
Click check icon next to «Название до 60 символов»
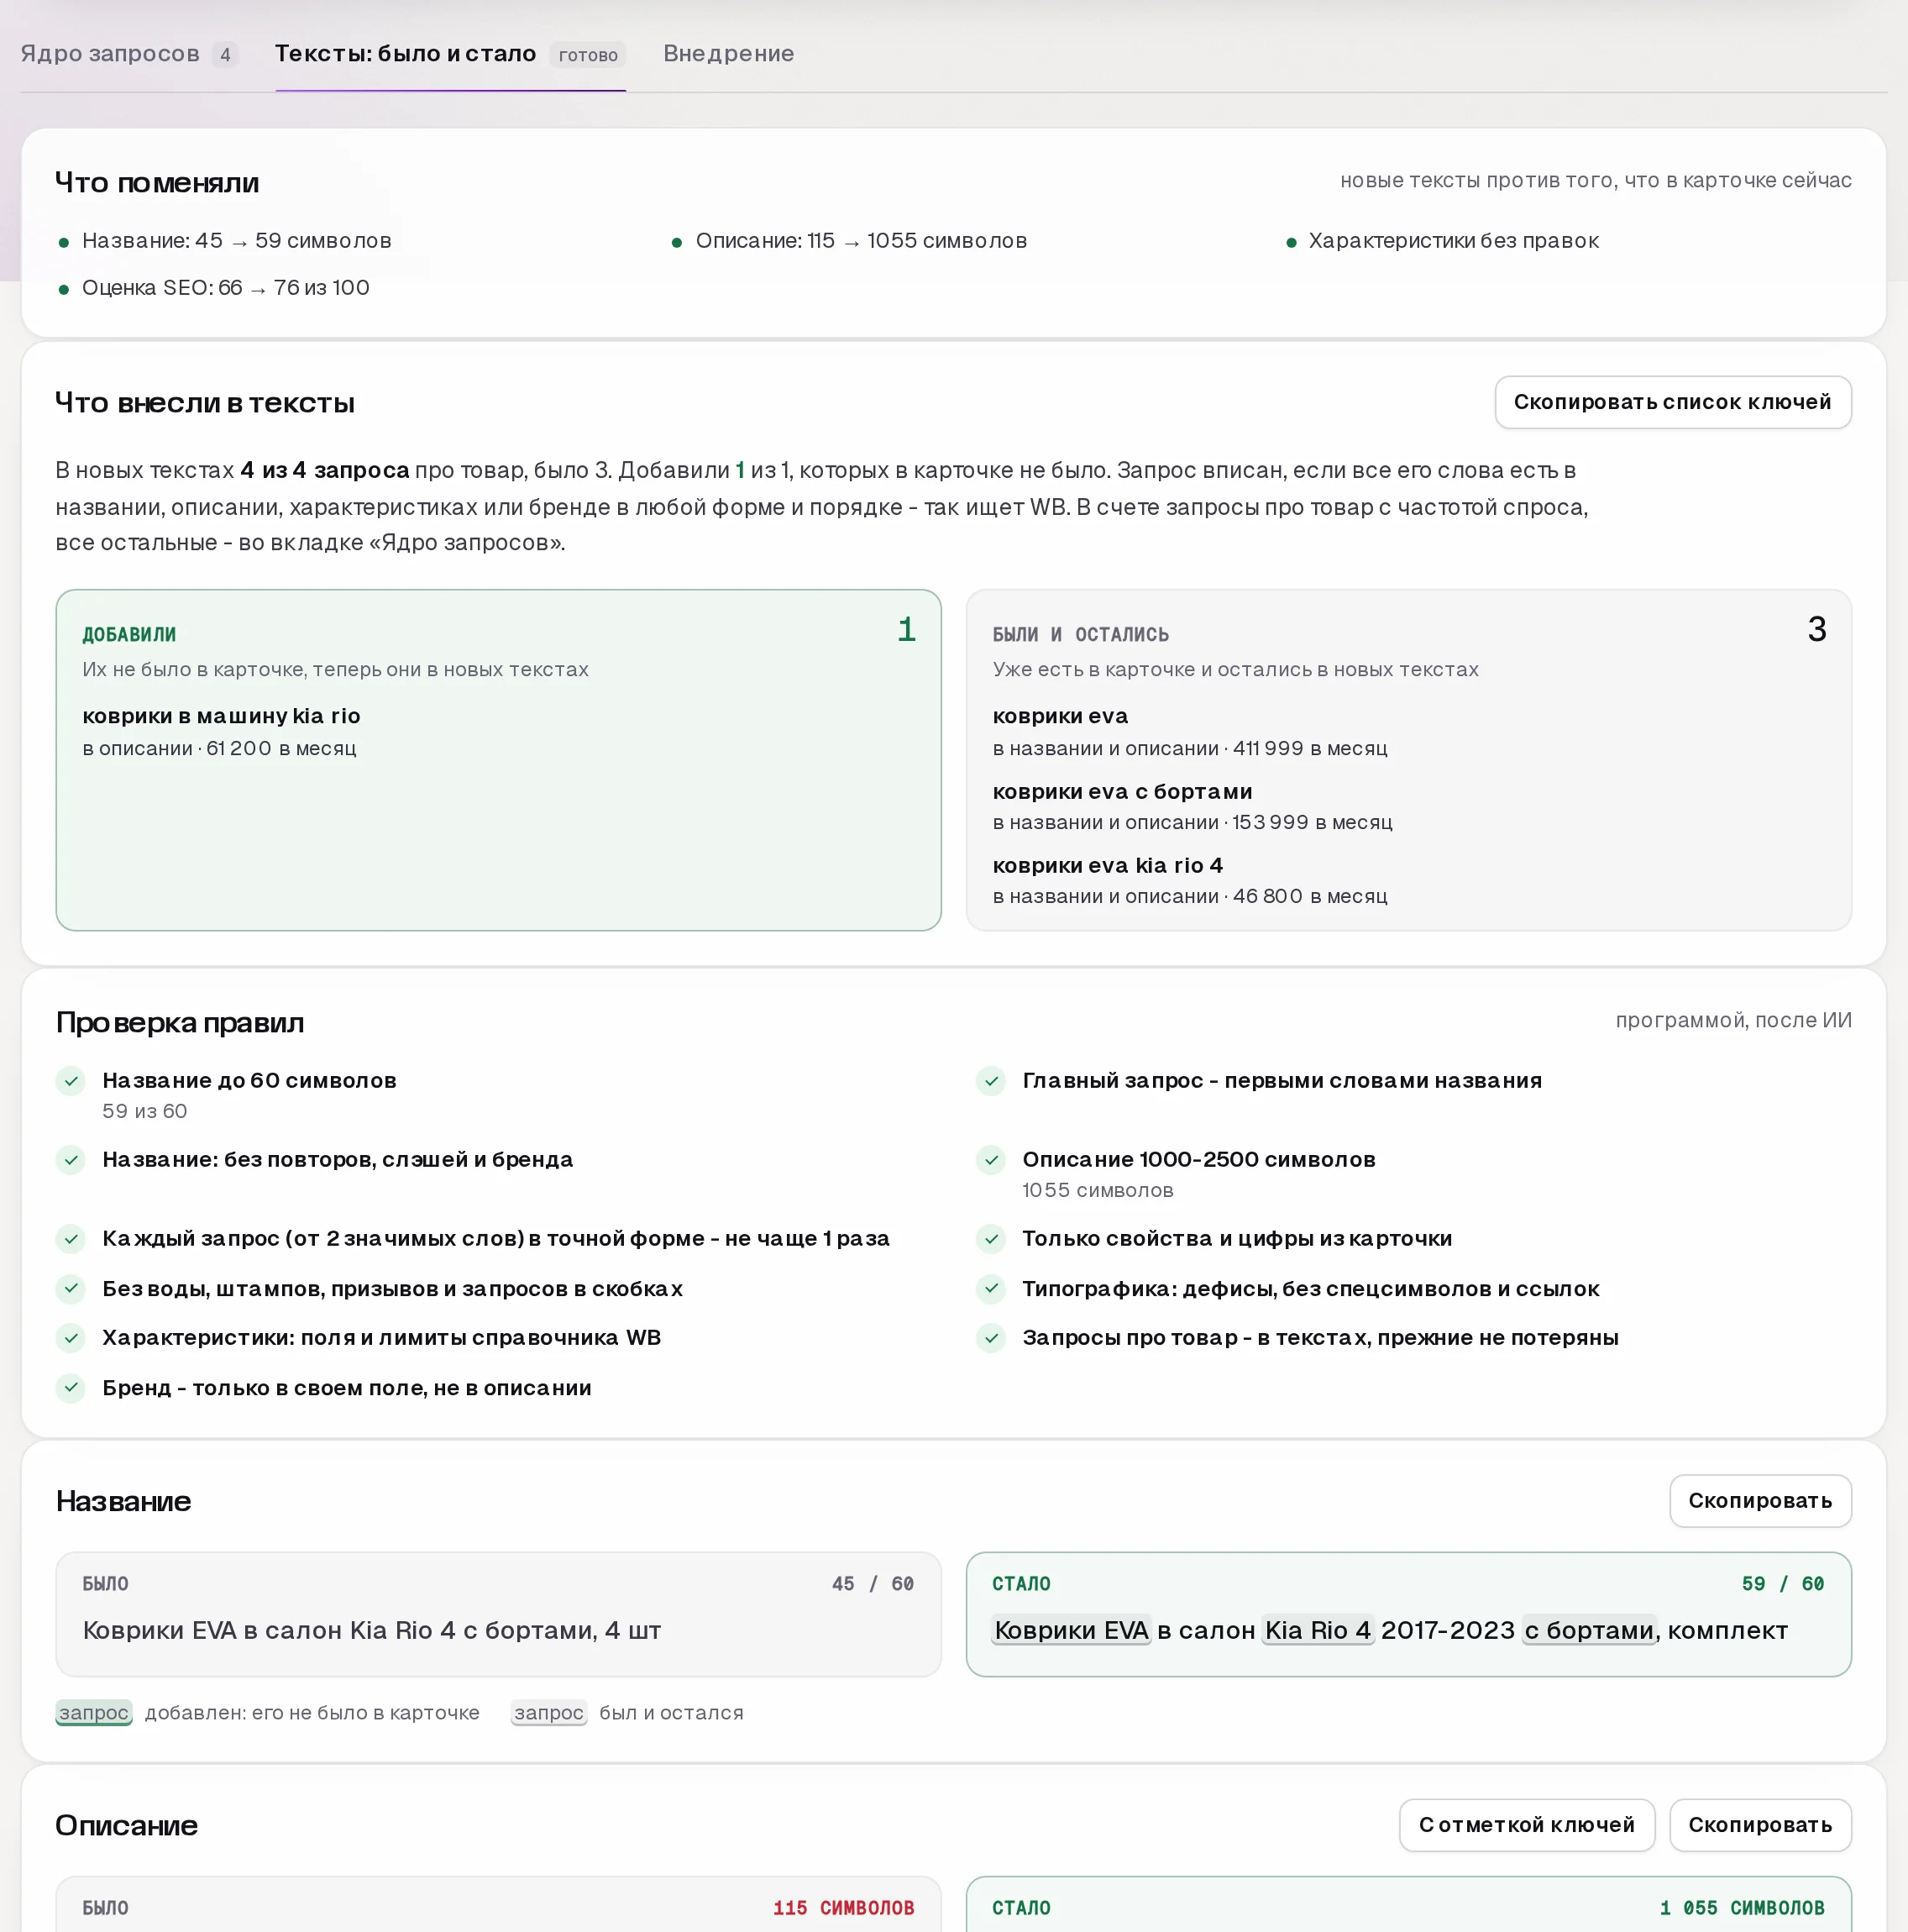[71, 1081]
